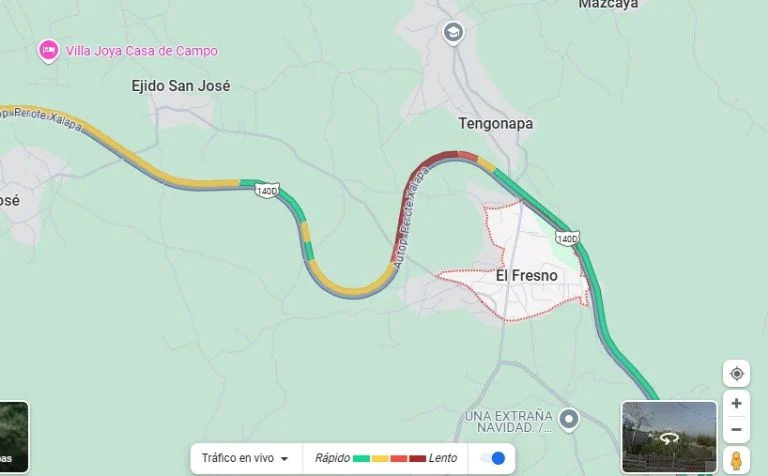Click the 140D highway shield near El Fresno
The image size is (768, 476).
[x=567, y=238]
